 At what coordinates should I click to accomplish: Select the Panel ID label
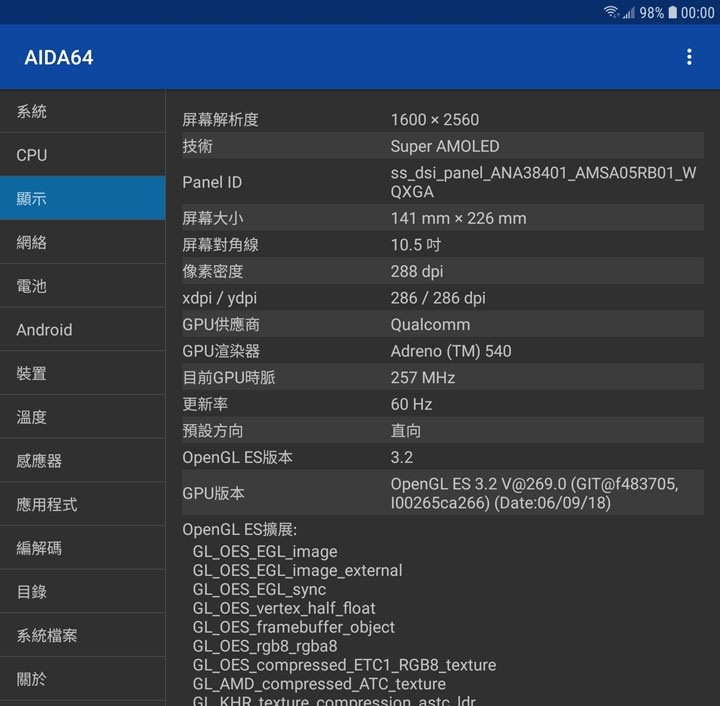(x=212, y=182)
